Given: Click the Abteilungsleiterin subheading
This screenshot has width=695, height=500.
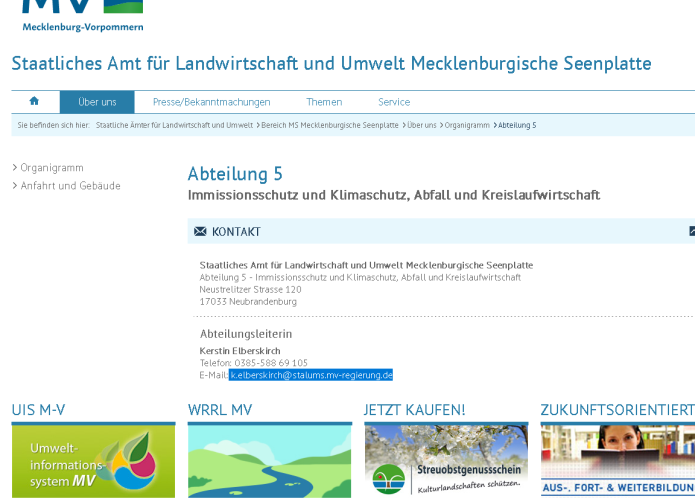Looking at the screenshot, I should coord(246,334).
